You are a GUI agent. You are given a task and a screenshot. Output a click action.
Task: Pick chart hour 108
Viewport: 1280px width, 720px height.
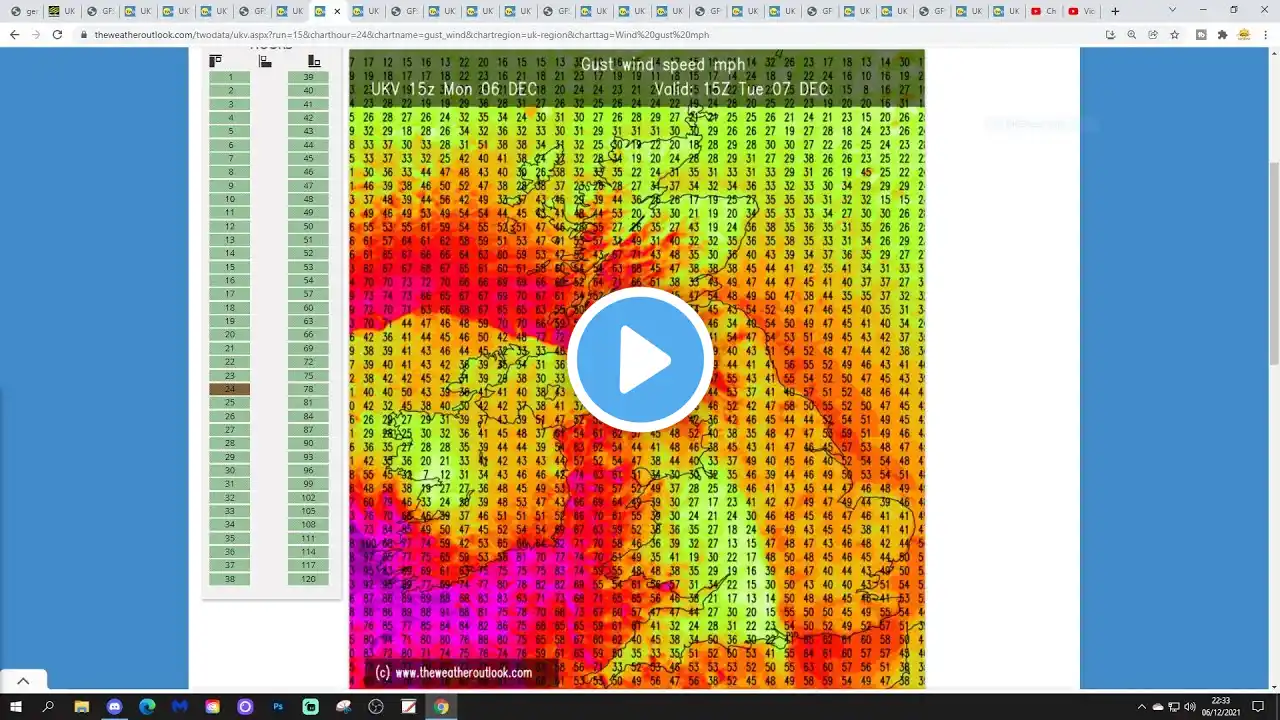(x=308, y=524)
